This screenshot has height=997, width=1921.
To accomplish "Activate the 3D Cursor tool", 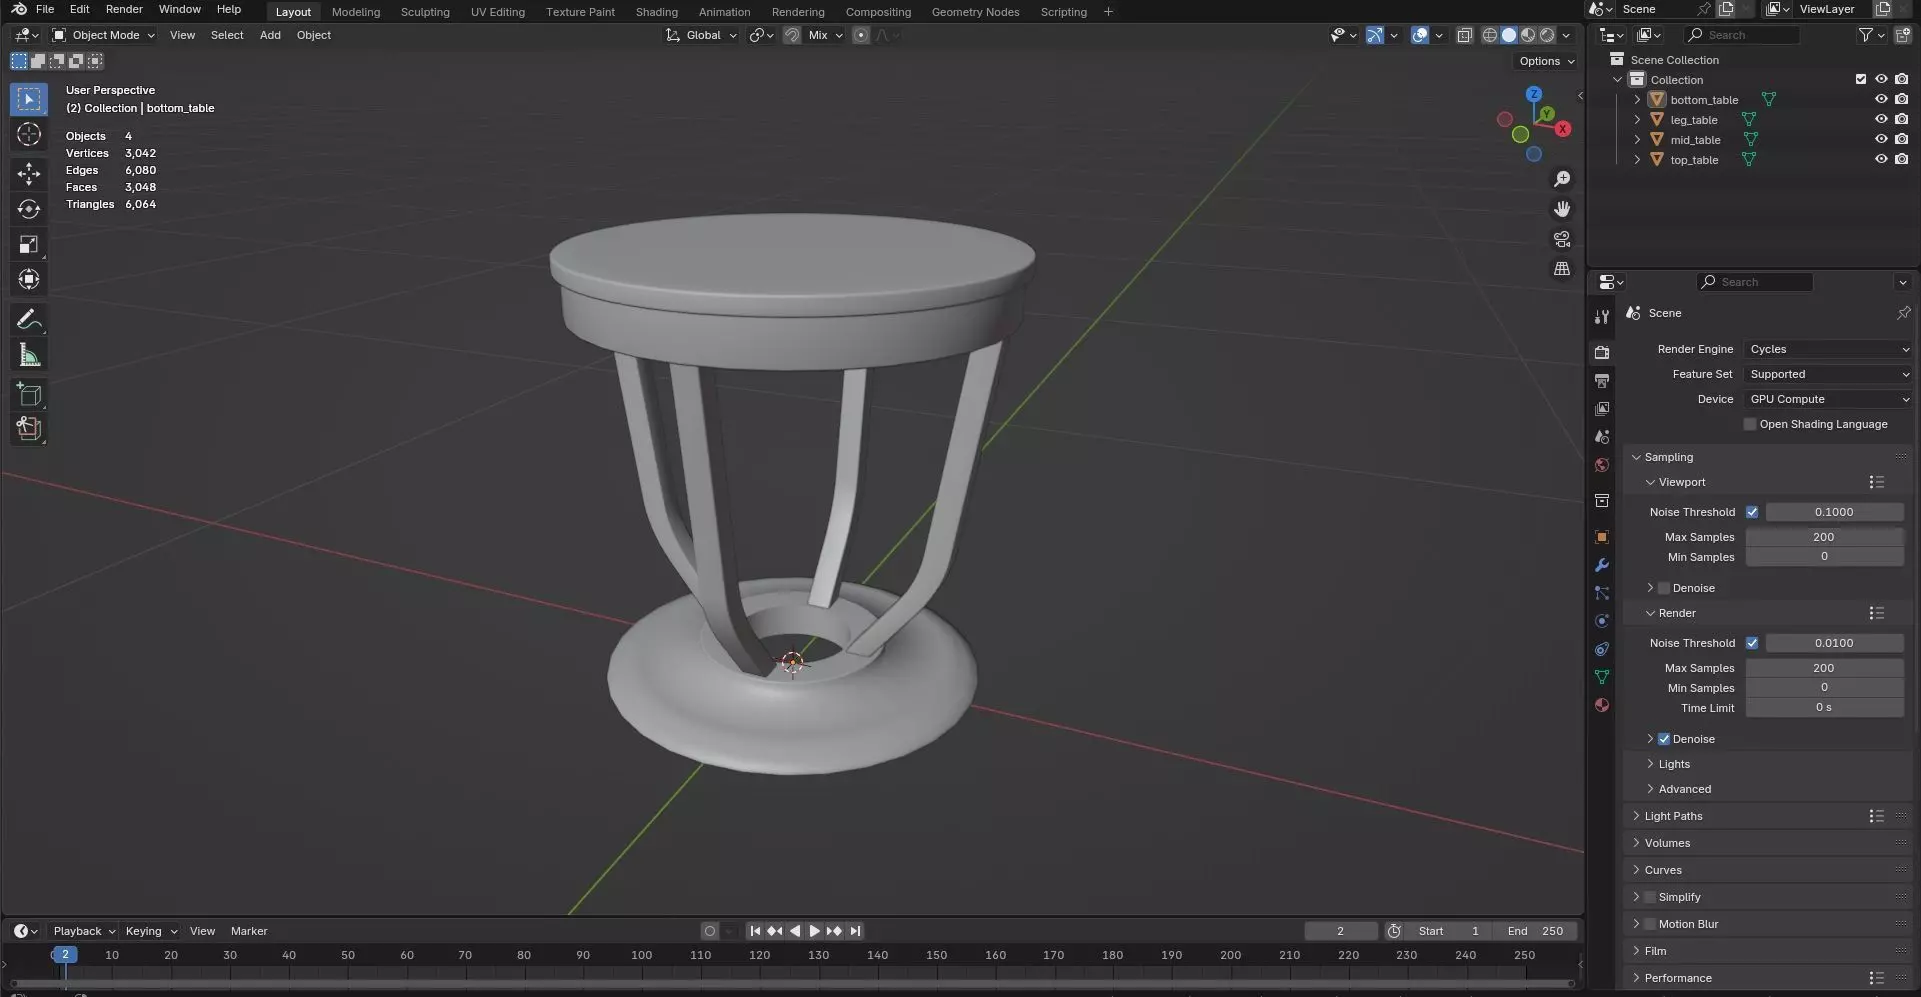I will click(x=29, y=134).
